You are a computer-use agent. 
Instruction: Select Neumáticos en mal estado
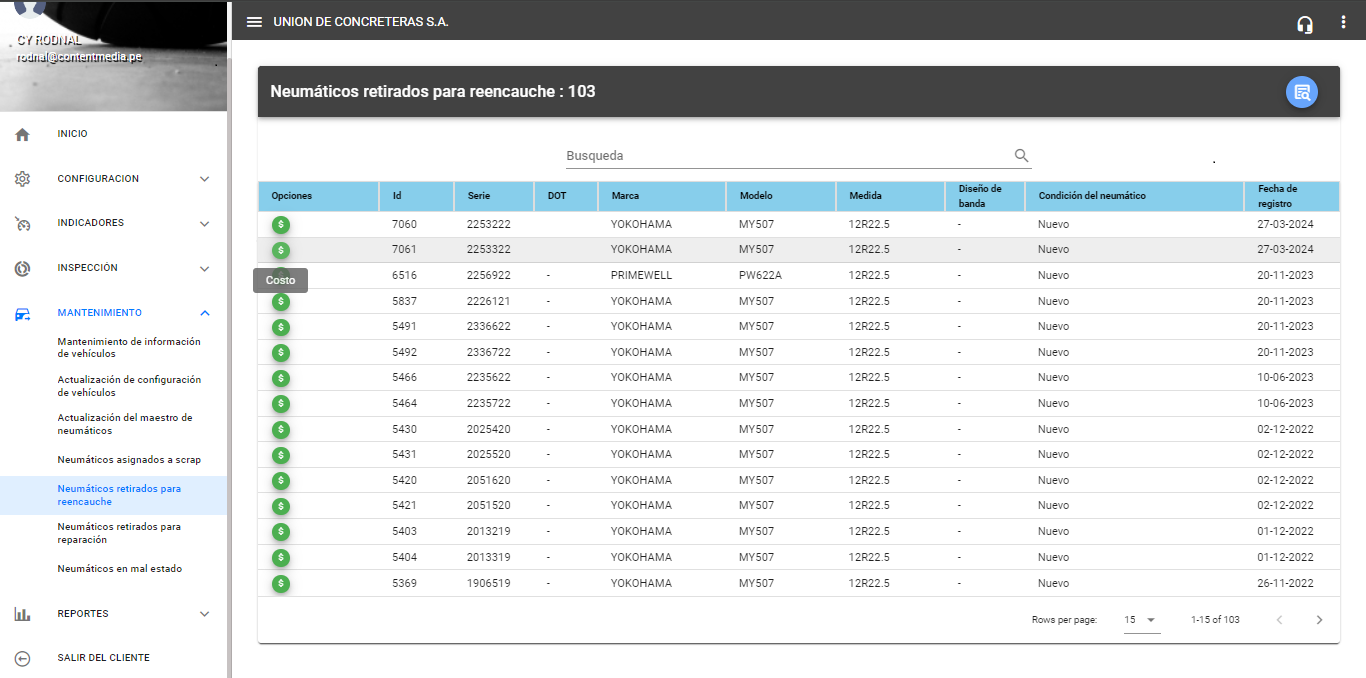click(120, 569)
